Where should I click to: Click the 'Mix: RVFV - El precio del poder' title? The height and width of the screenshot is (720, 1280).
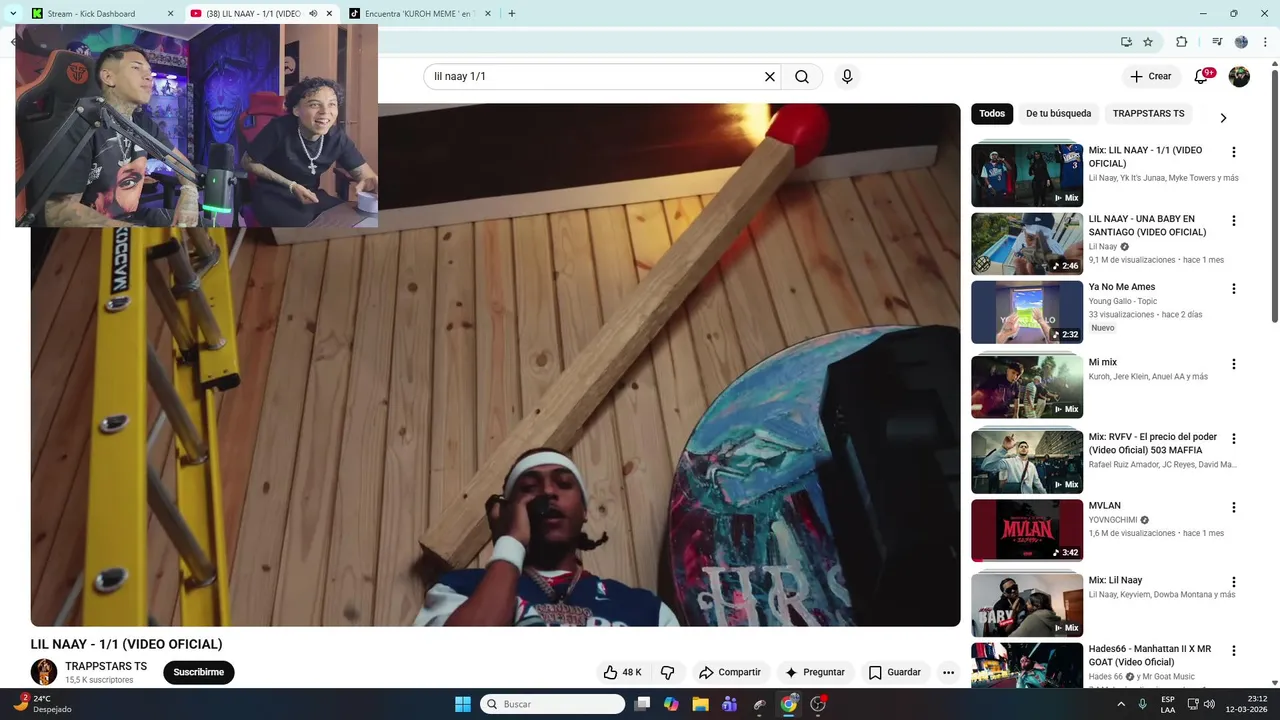(x=1153, y=443)
